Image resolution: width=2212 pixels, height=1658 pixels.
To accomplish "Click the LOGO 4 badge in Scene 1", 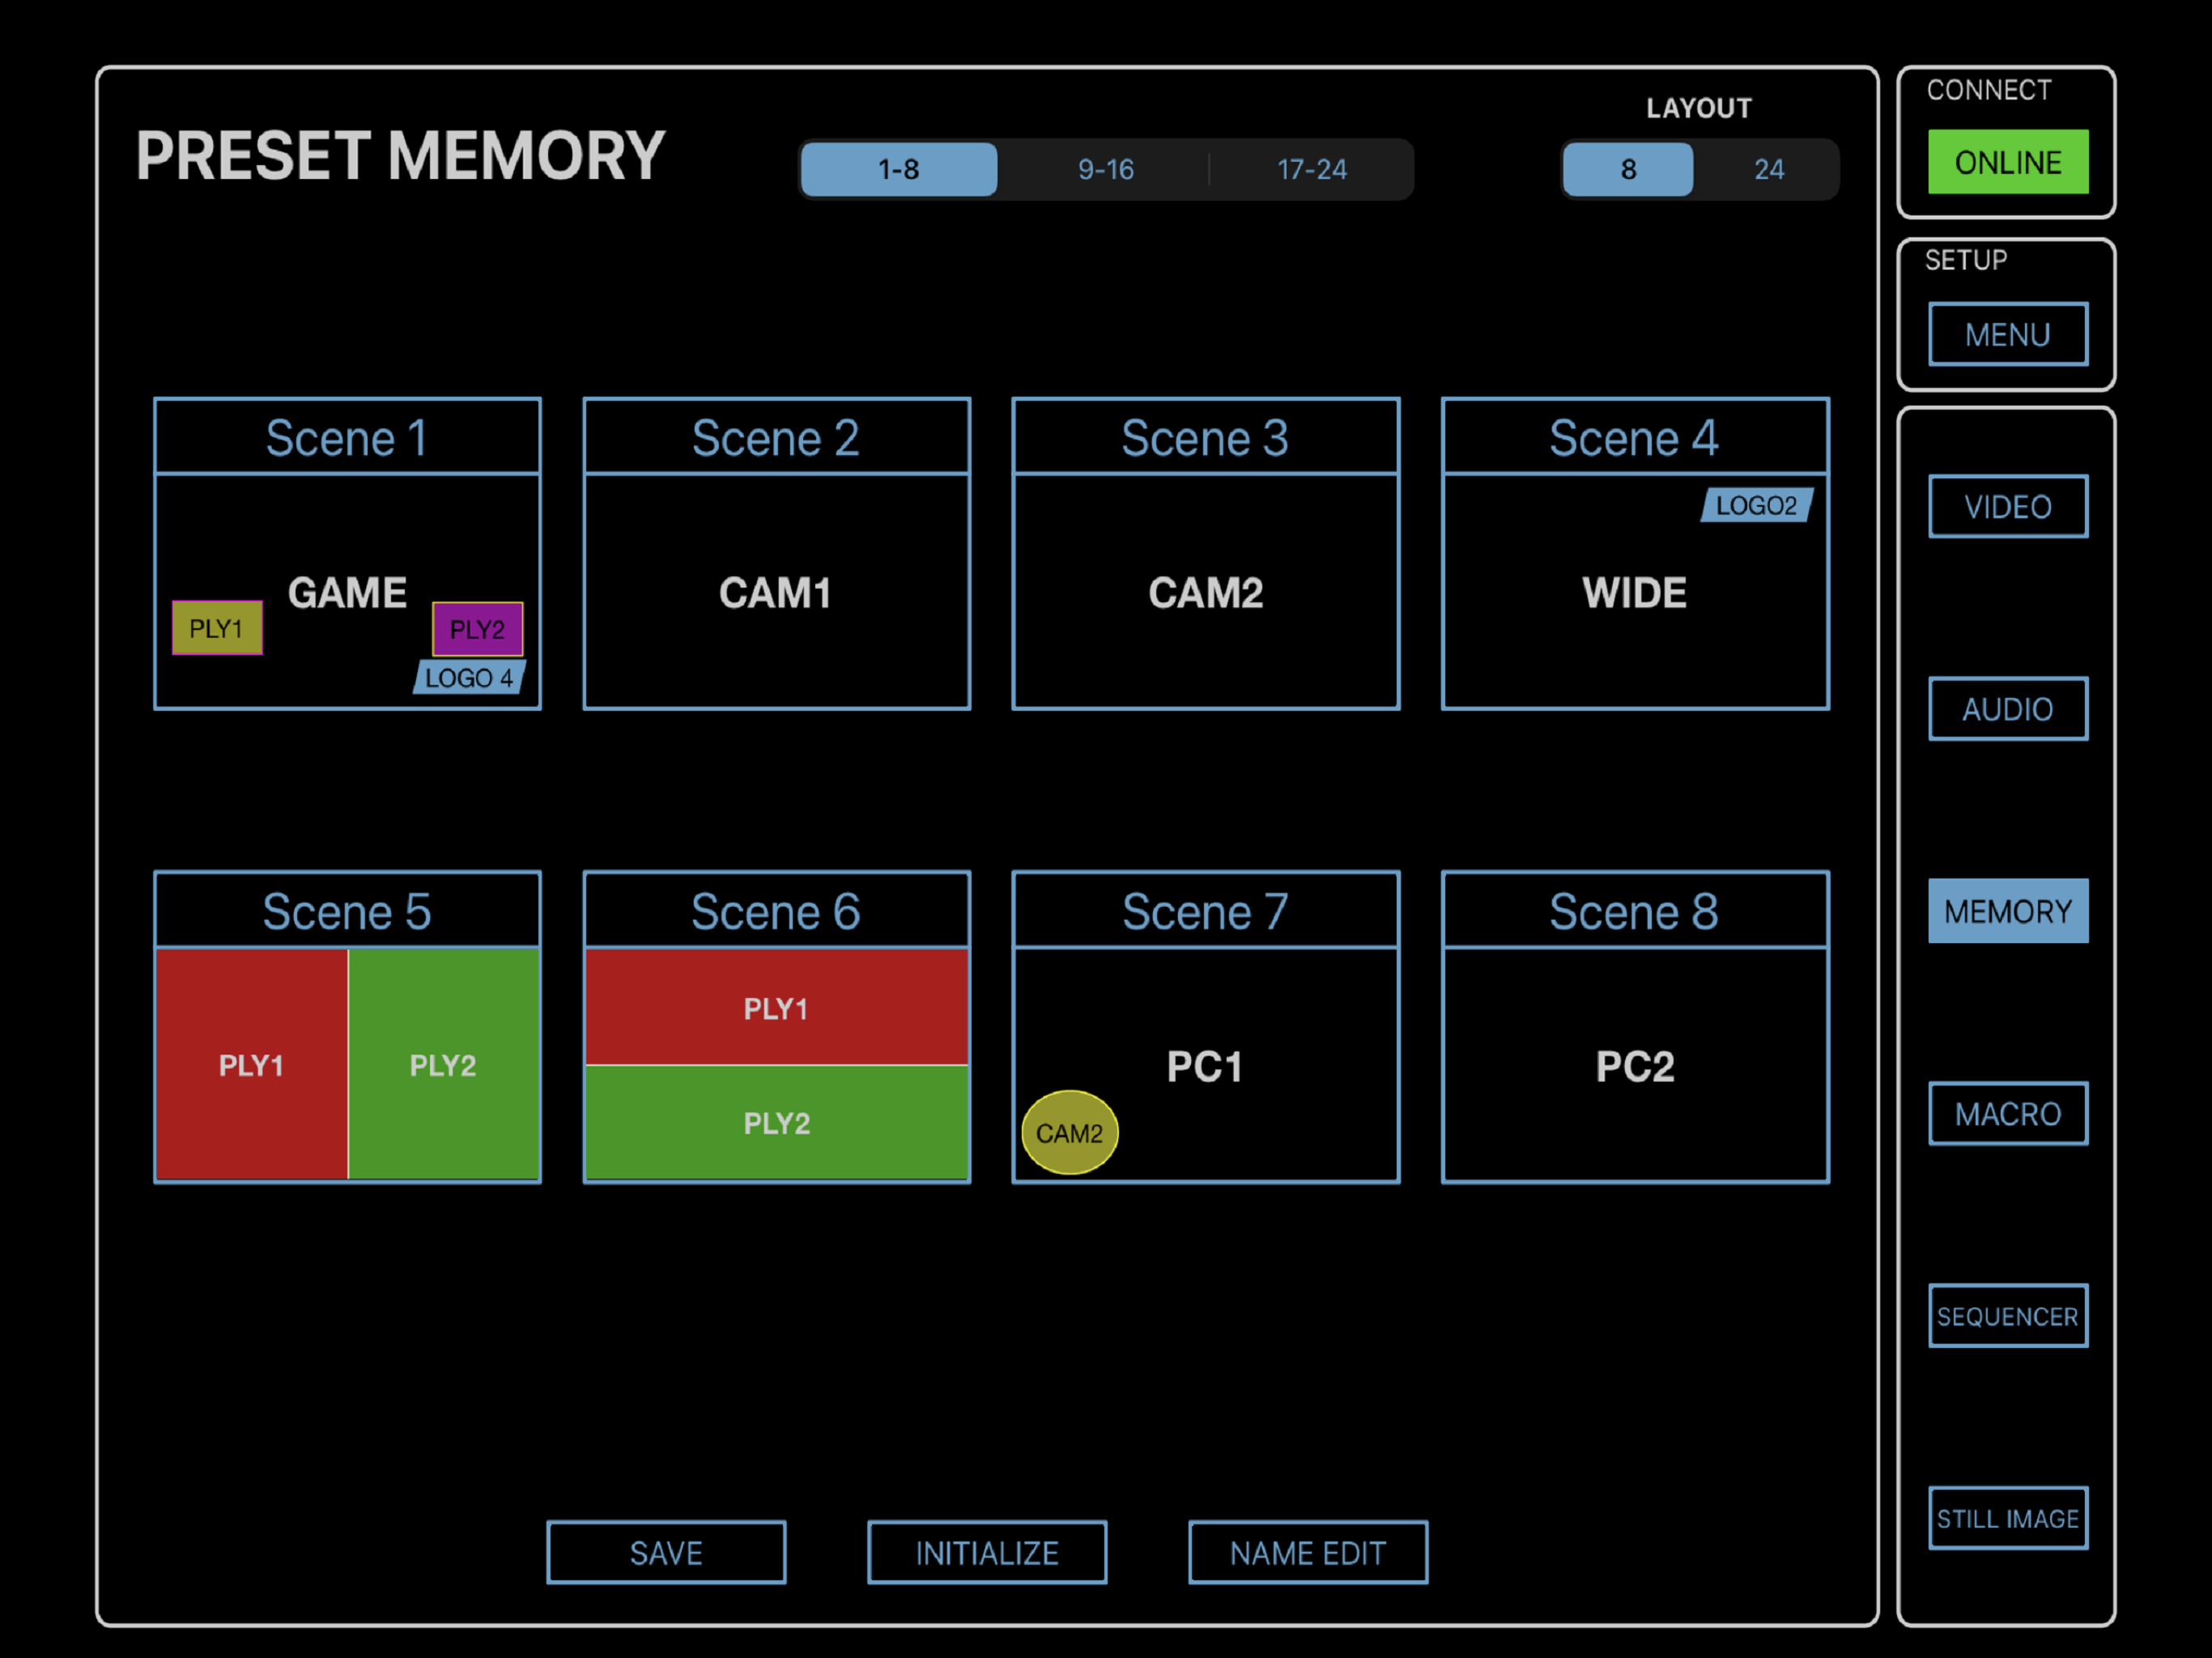I will coord(469,677).
